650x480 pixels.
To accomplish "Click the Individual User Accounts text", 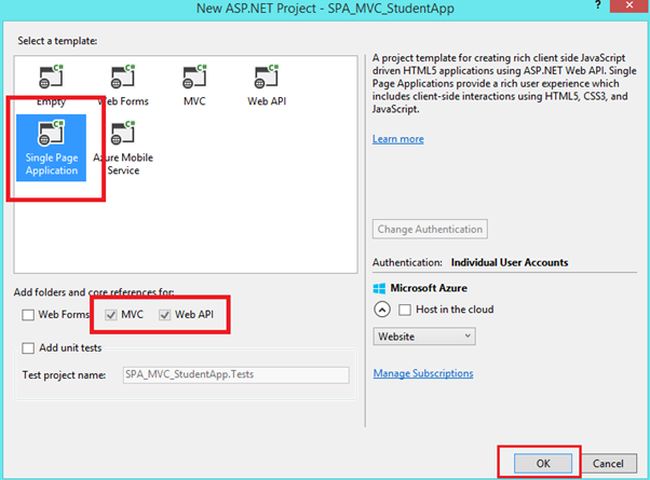I will (509, 262).
